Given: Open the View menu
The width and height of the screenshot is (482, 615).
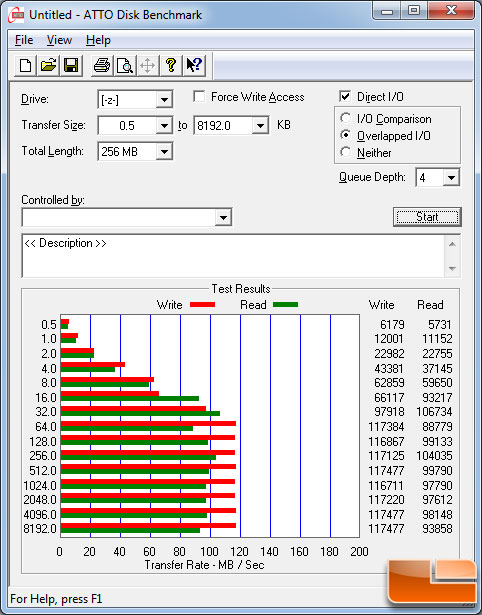Looking at the screenshot, I should (59, 40).
